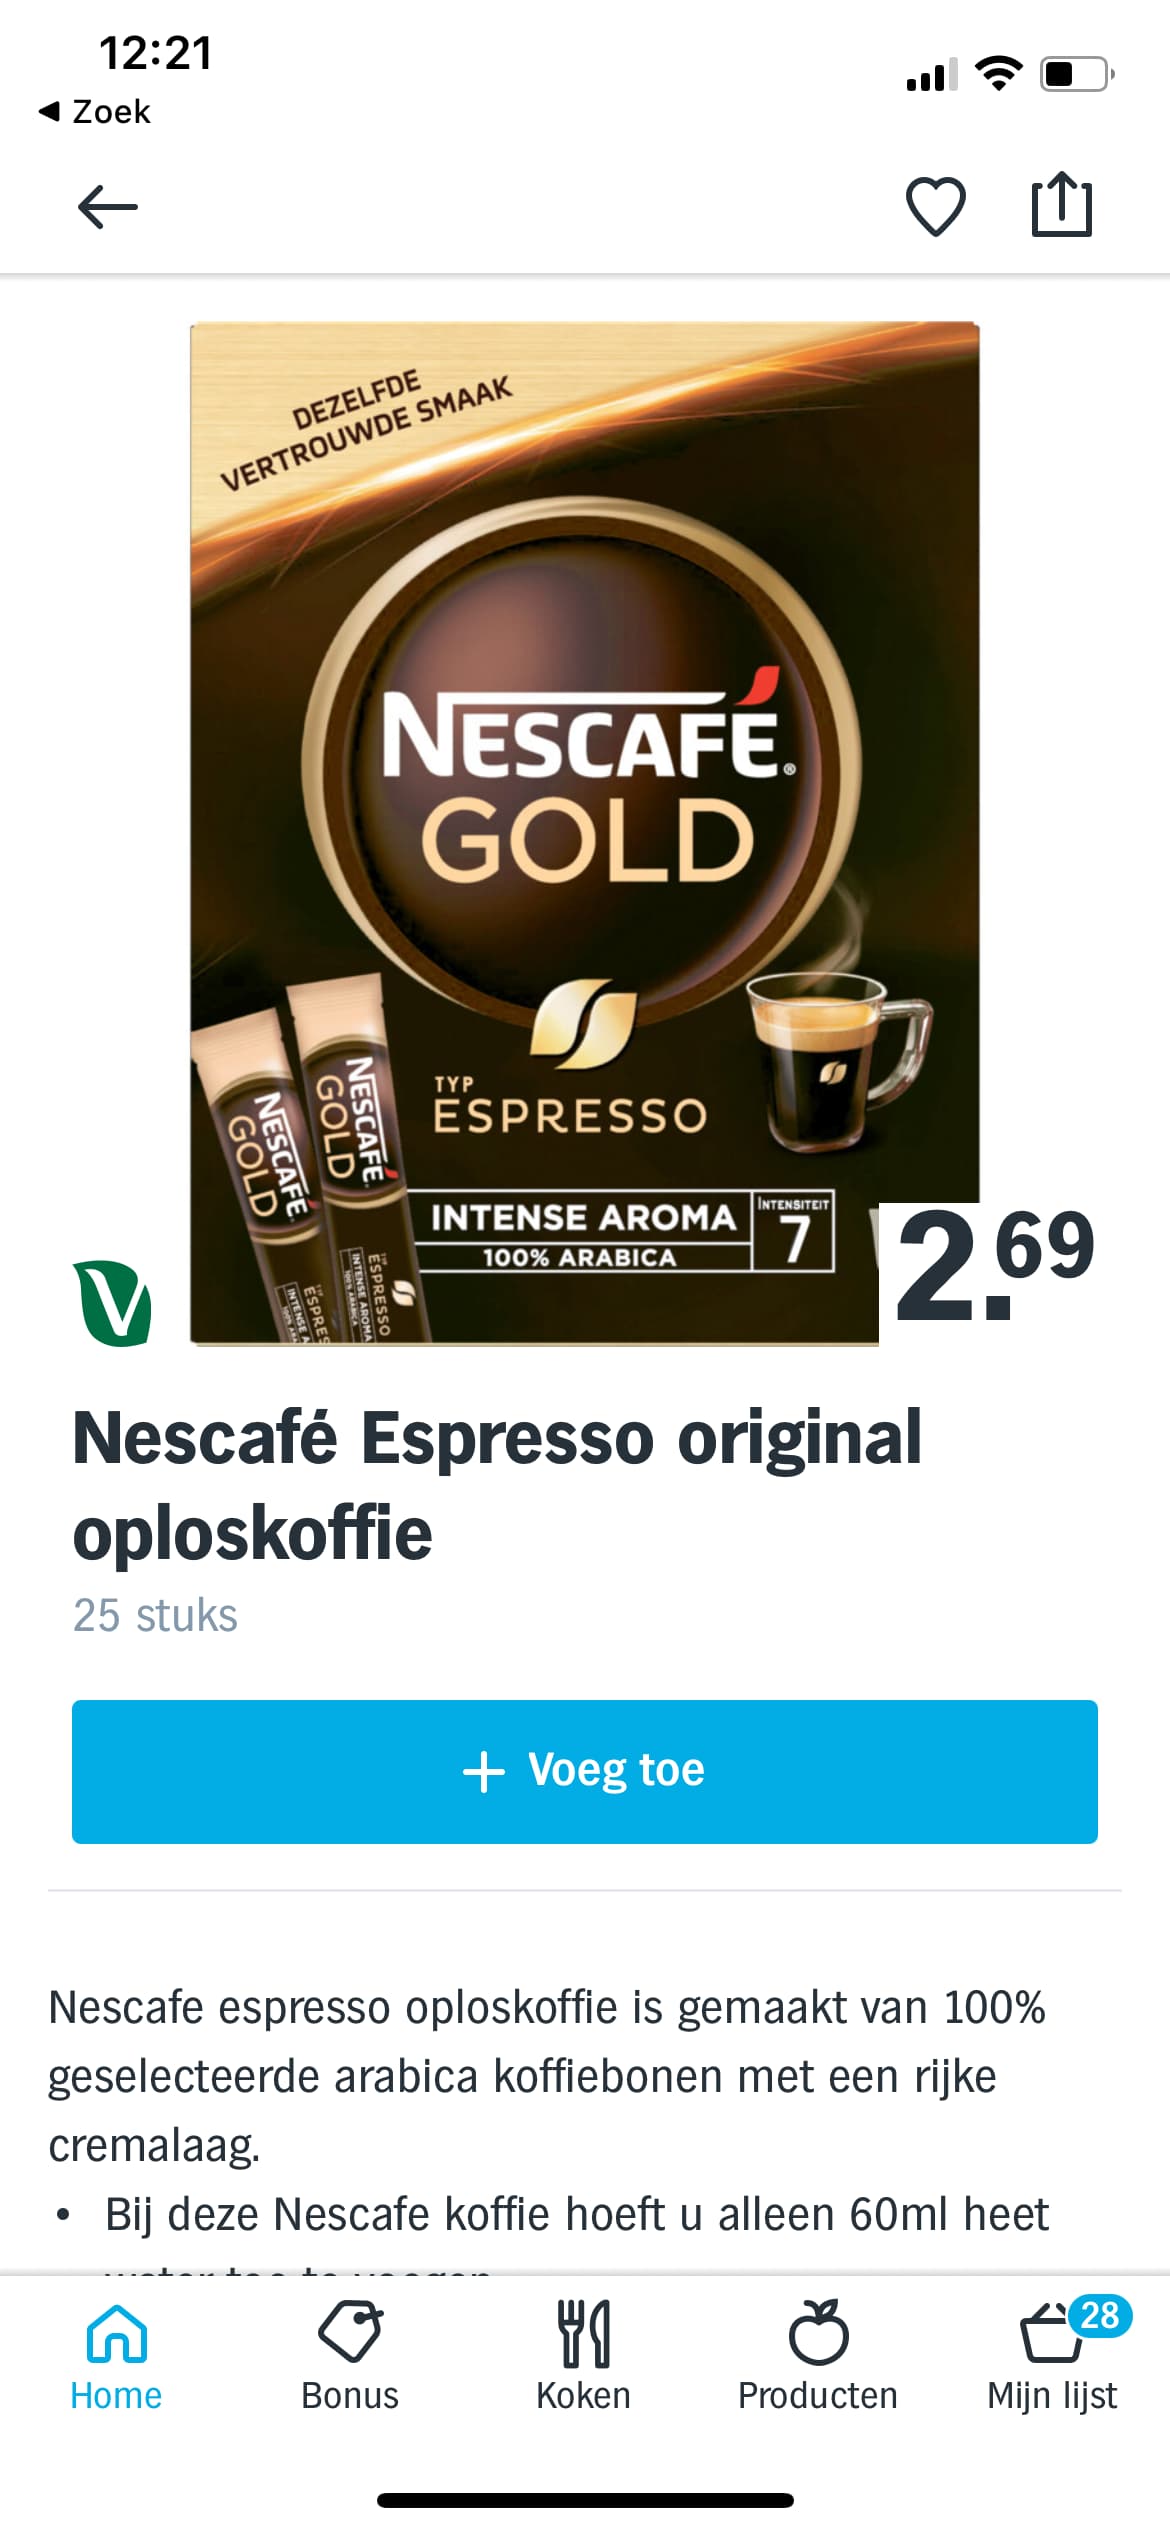Tap the 25 stuks quantity text
This screenshot has height=2532, width=1170.
coord(155,1615)
